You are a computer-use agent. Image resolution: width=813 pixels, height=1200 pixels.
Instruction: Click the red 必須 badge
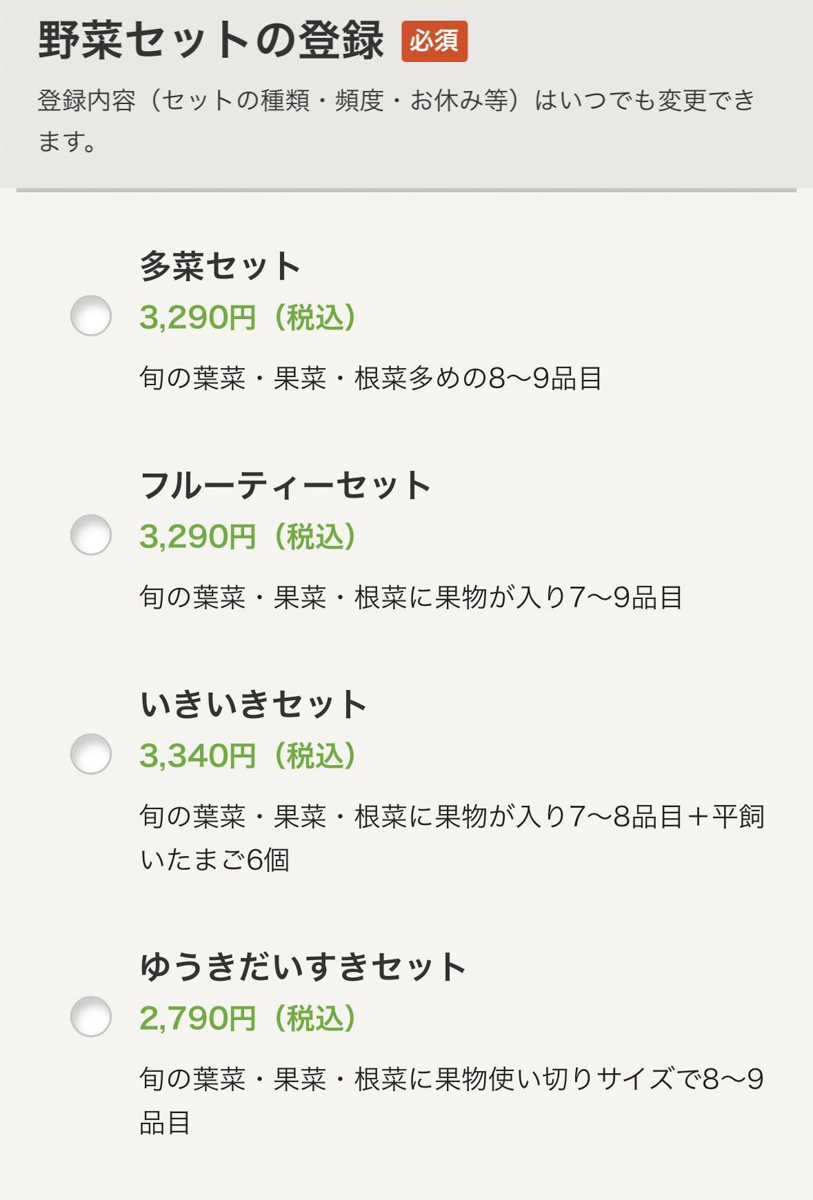pyautogui.click(x=434, y=42)
